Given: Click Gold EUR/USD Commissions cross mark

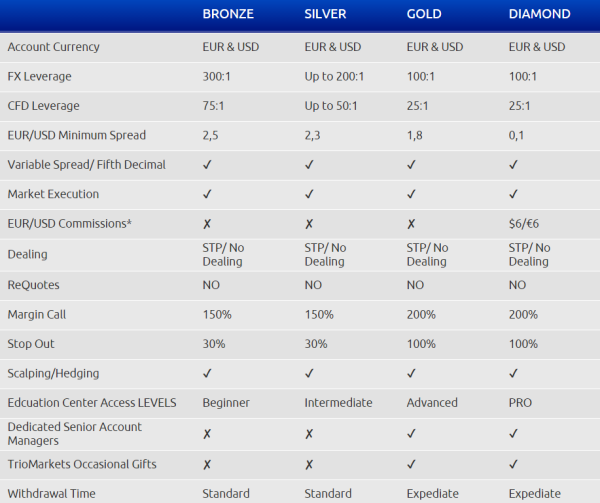Looking at the screenshot, I should pyautogui.click(x=411, y=224).
